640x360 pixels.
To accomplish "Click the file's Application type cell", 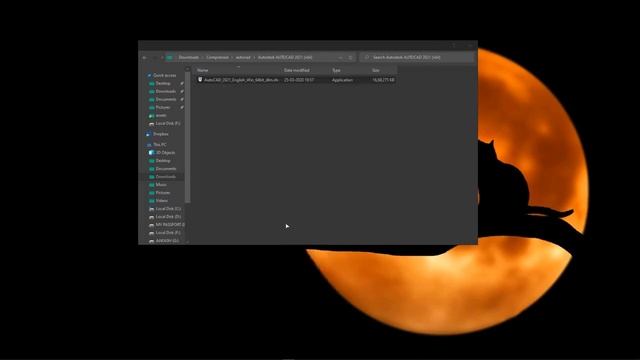I will click(342, 80).
